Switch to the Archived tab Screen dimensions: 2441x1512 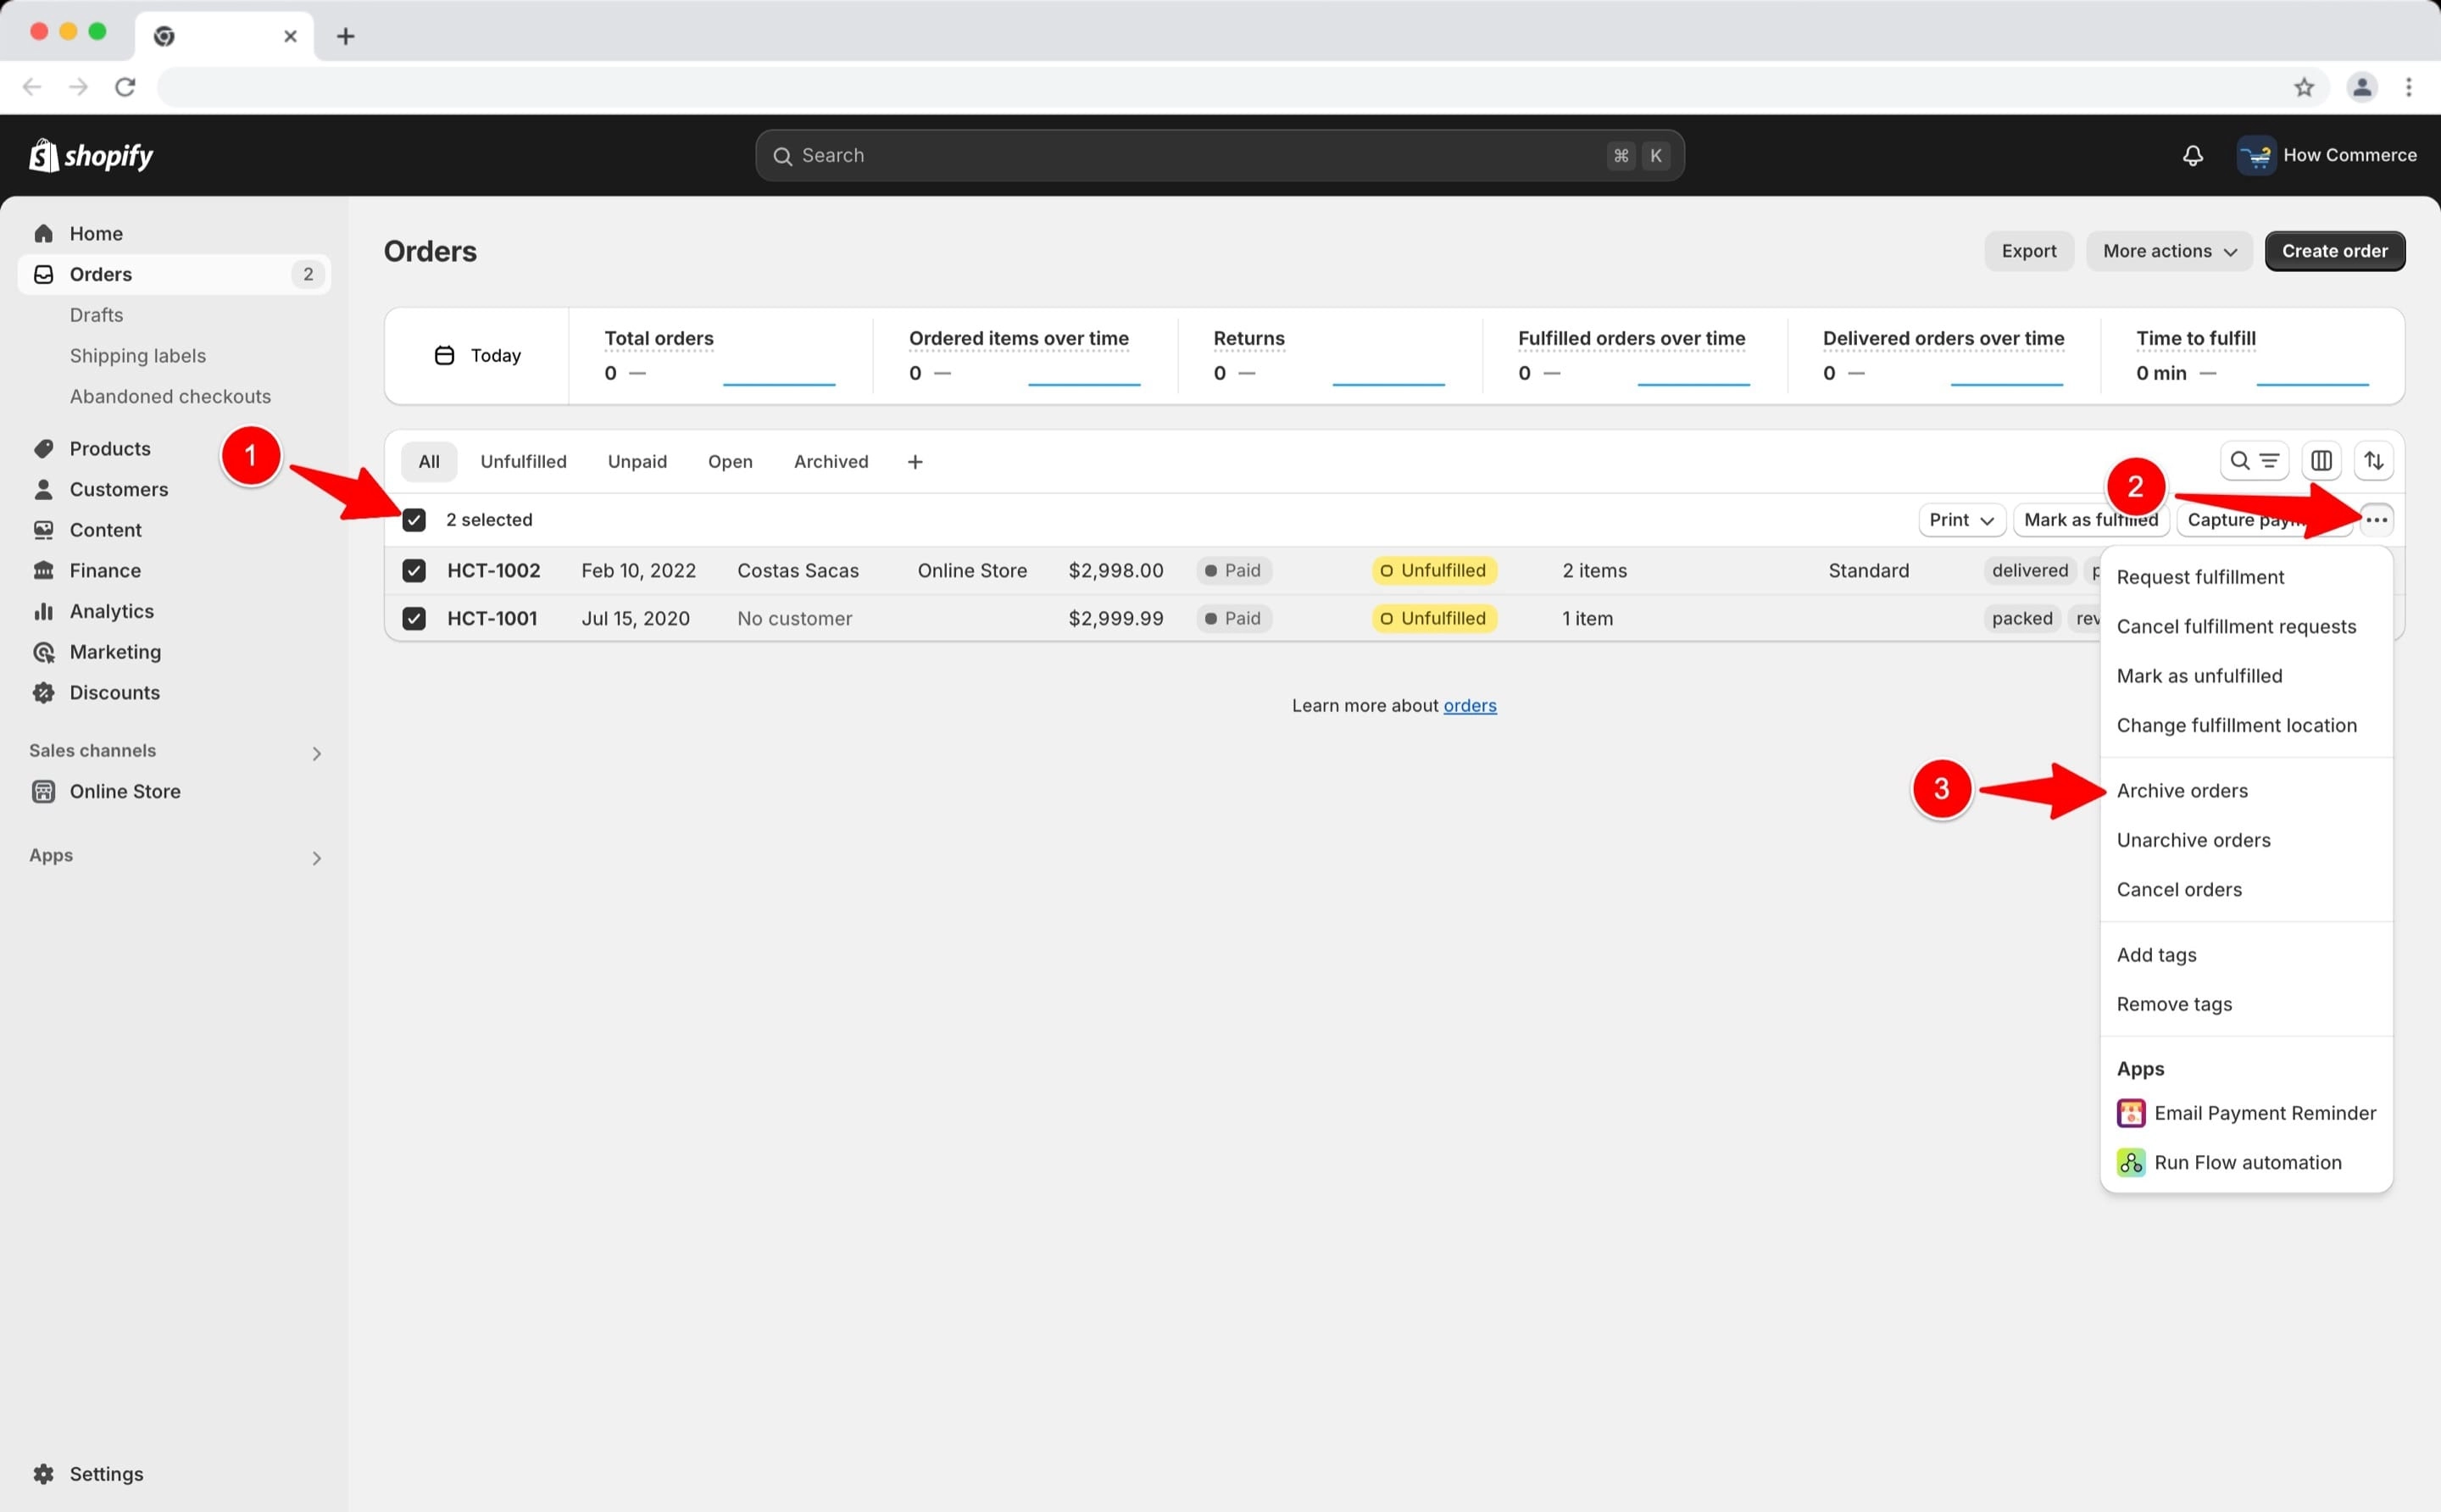[831, 461]
